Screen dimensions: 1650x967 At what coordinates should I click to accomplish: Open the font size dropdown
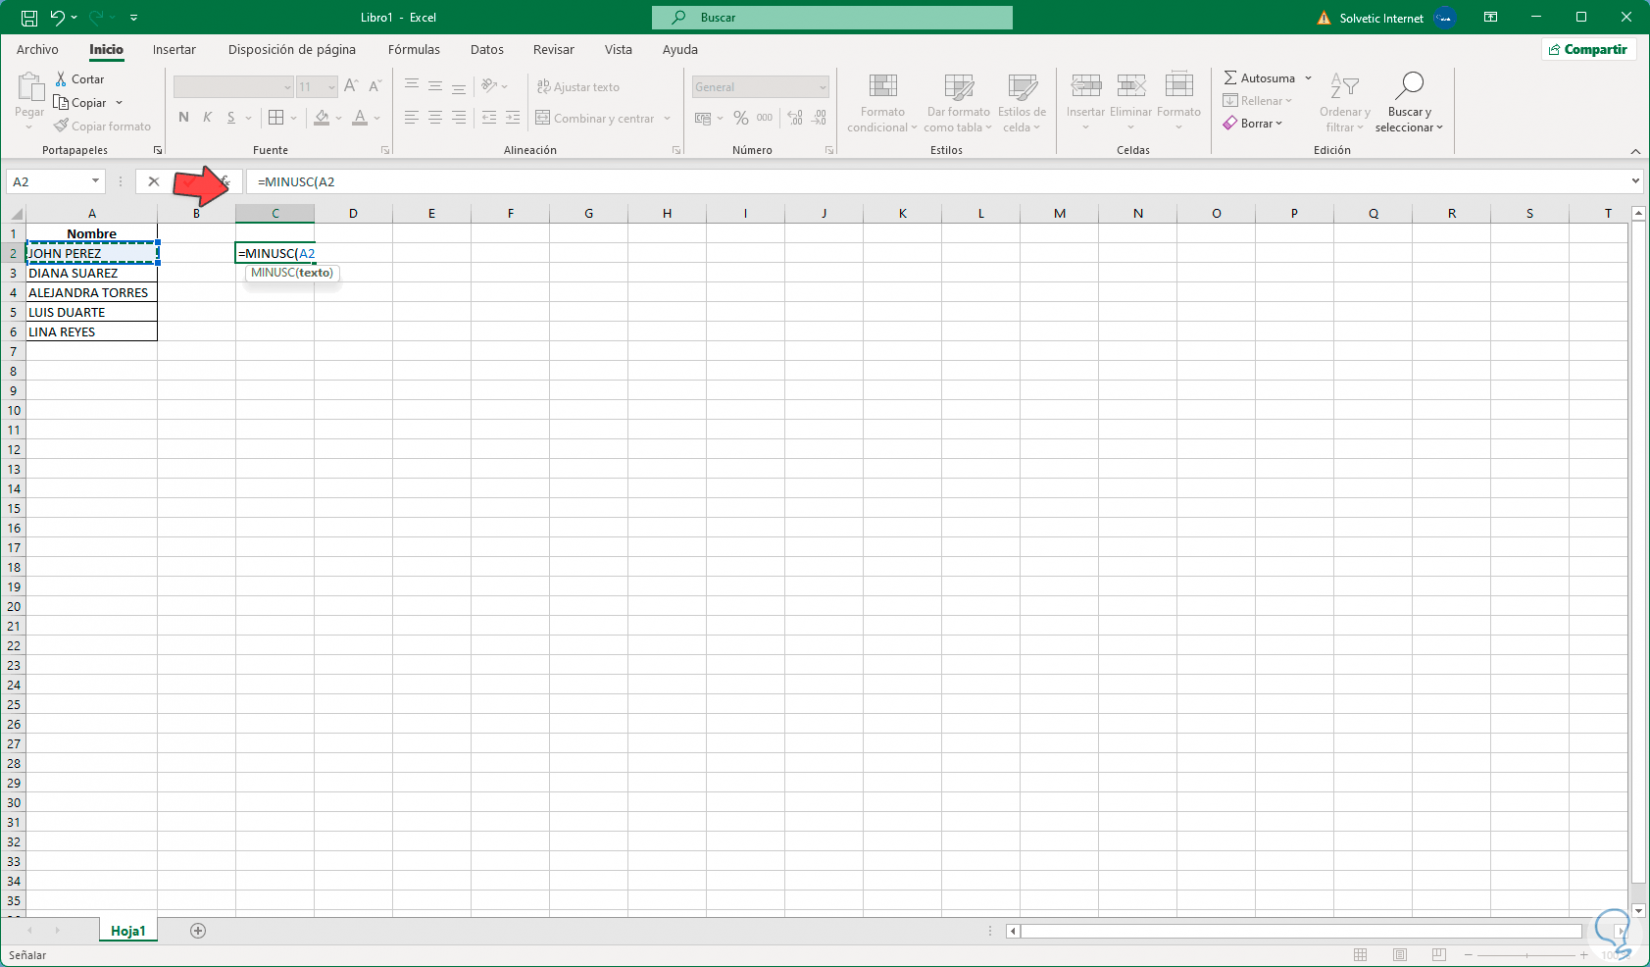[x=331, y=87]
